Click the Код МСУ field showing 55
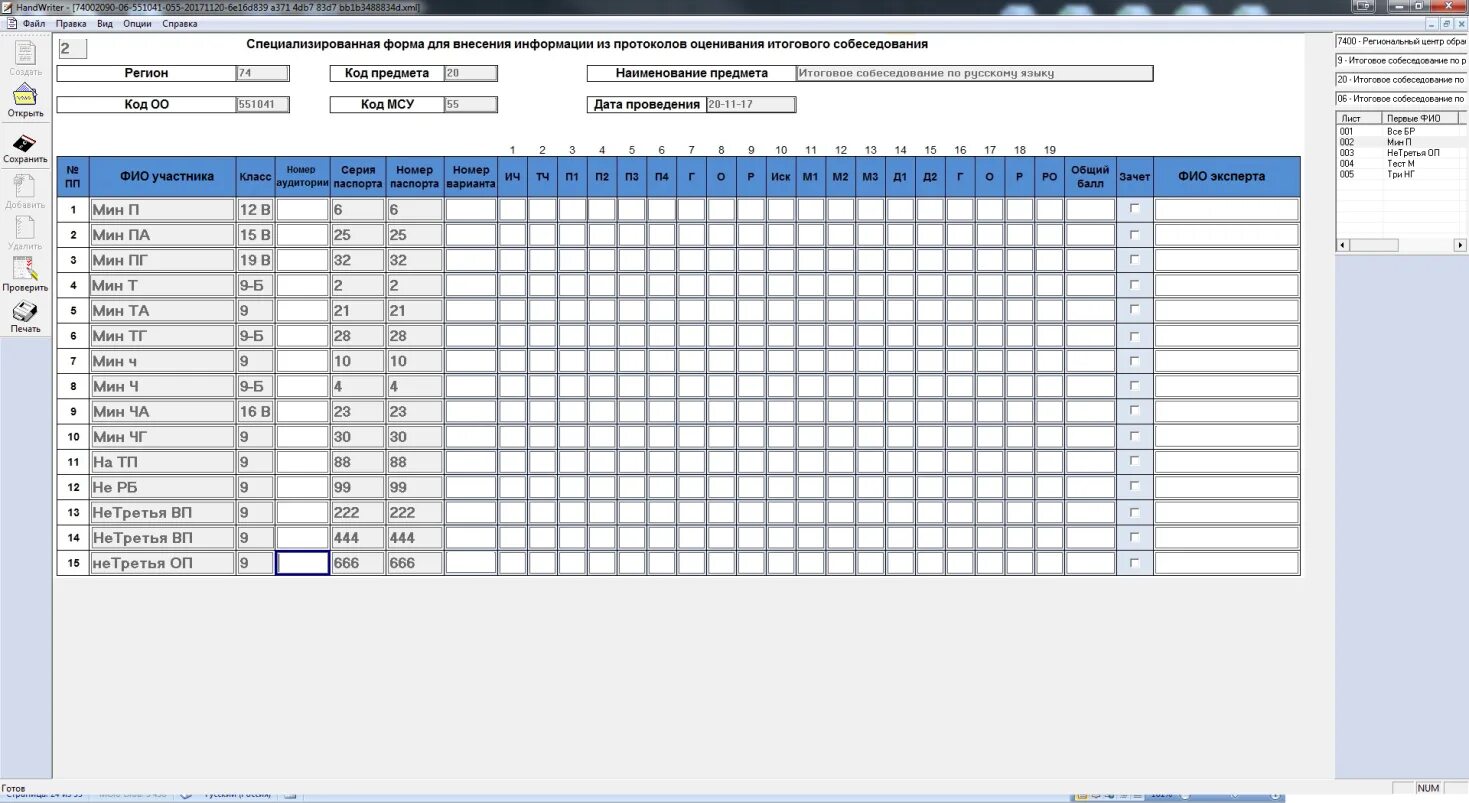This screenshot has width=1469, height=803. click(x=471, y=104)
